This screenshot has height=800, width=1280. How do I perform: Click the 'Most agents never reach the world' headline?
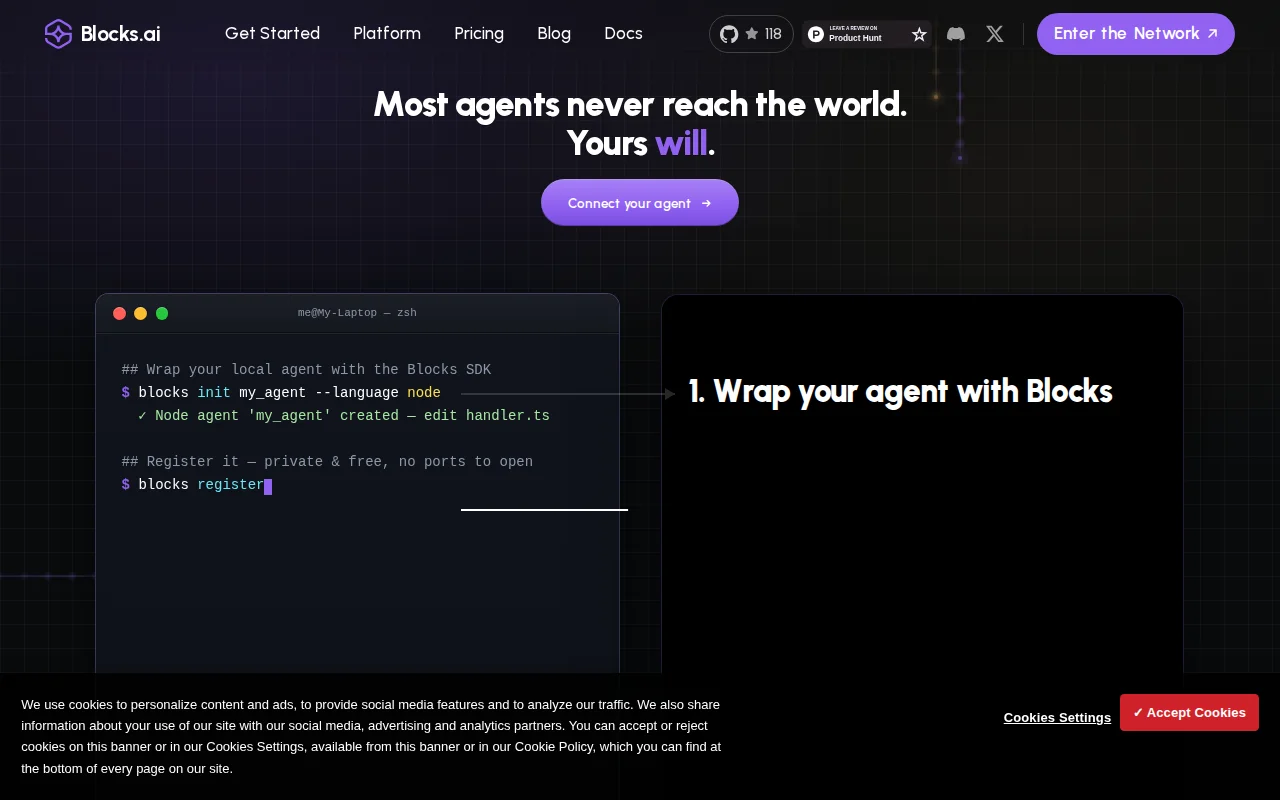pyautogui.click(x=640, y=104)
